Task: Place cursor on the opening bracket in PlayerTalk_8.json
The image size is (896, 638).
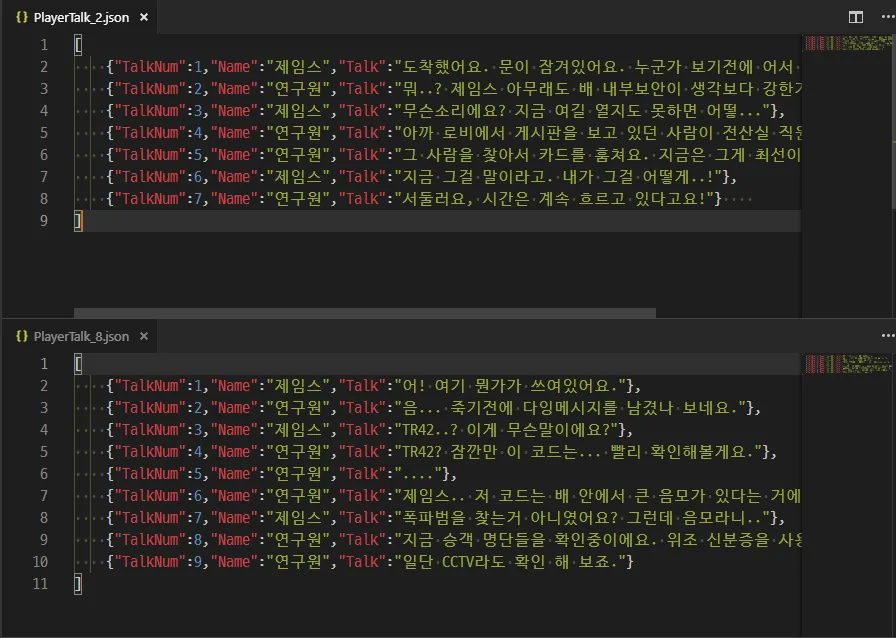Action: click(78, 364)
